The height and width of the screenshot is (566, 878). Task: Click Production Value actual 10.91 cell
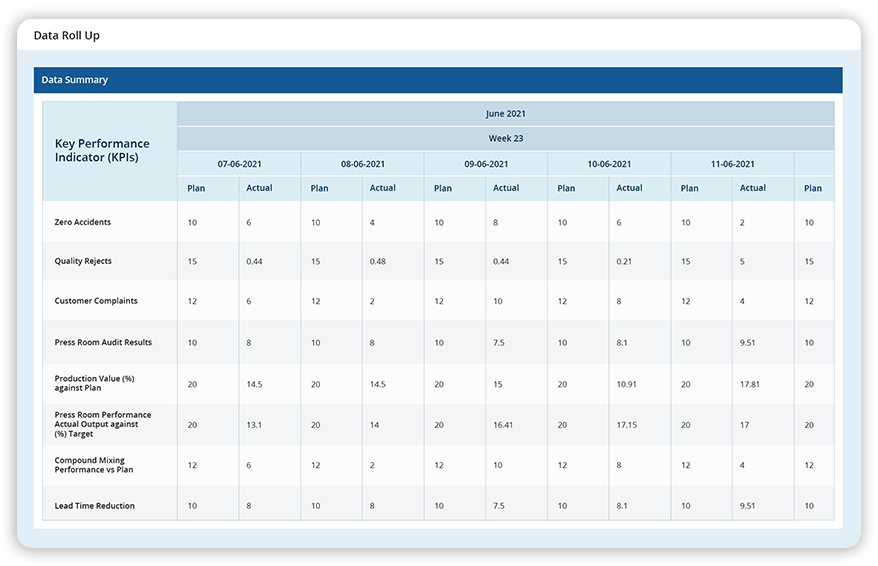point(626,385)
